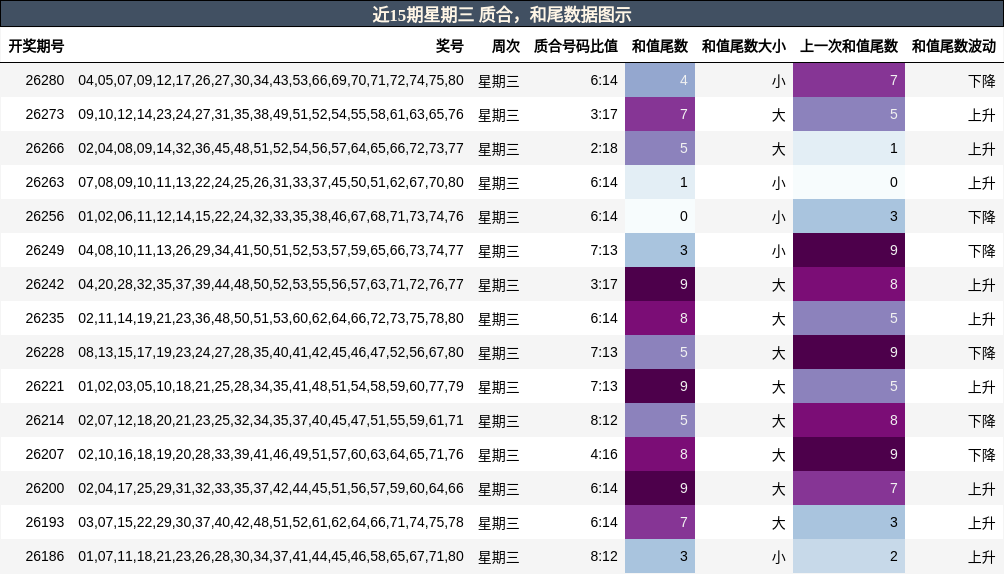Screen dimensions: 1004x574
Task: Click the 和值尾数 cell 3 in row 26186
Action: tap(660, 555)
